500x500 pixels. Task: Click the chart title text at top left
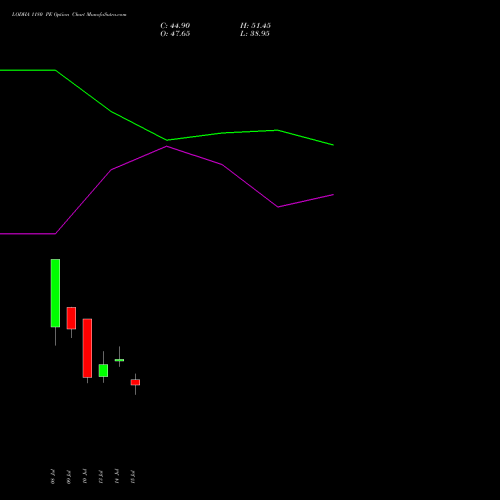[69, 15]
